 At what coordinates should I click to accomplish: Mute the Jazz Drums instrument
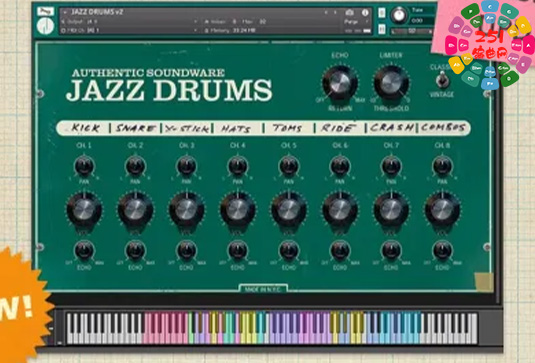pyautogui.click(x=382, y=29)
